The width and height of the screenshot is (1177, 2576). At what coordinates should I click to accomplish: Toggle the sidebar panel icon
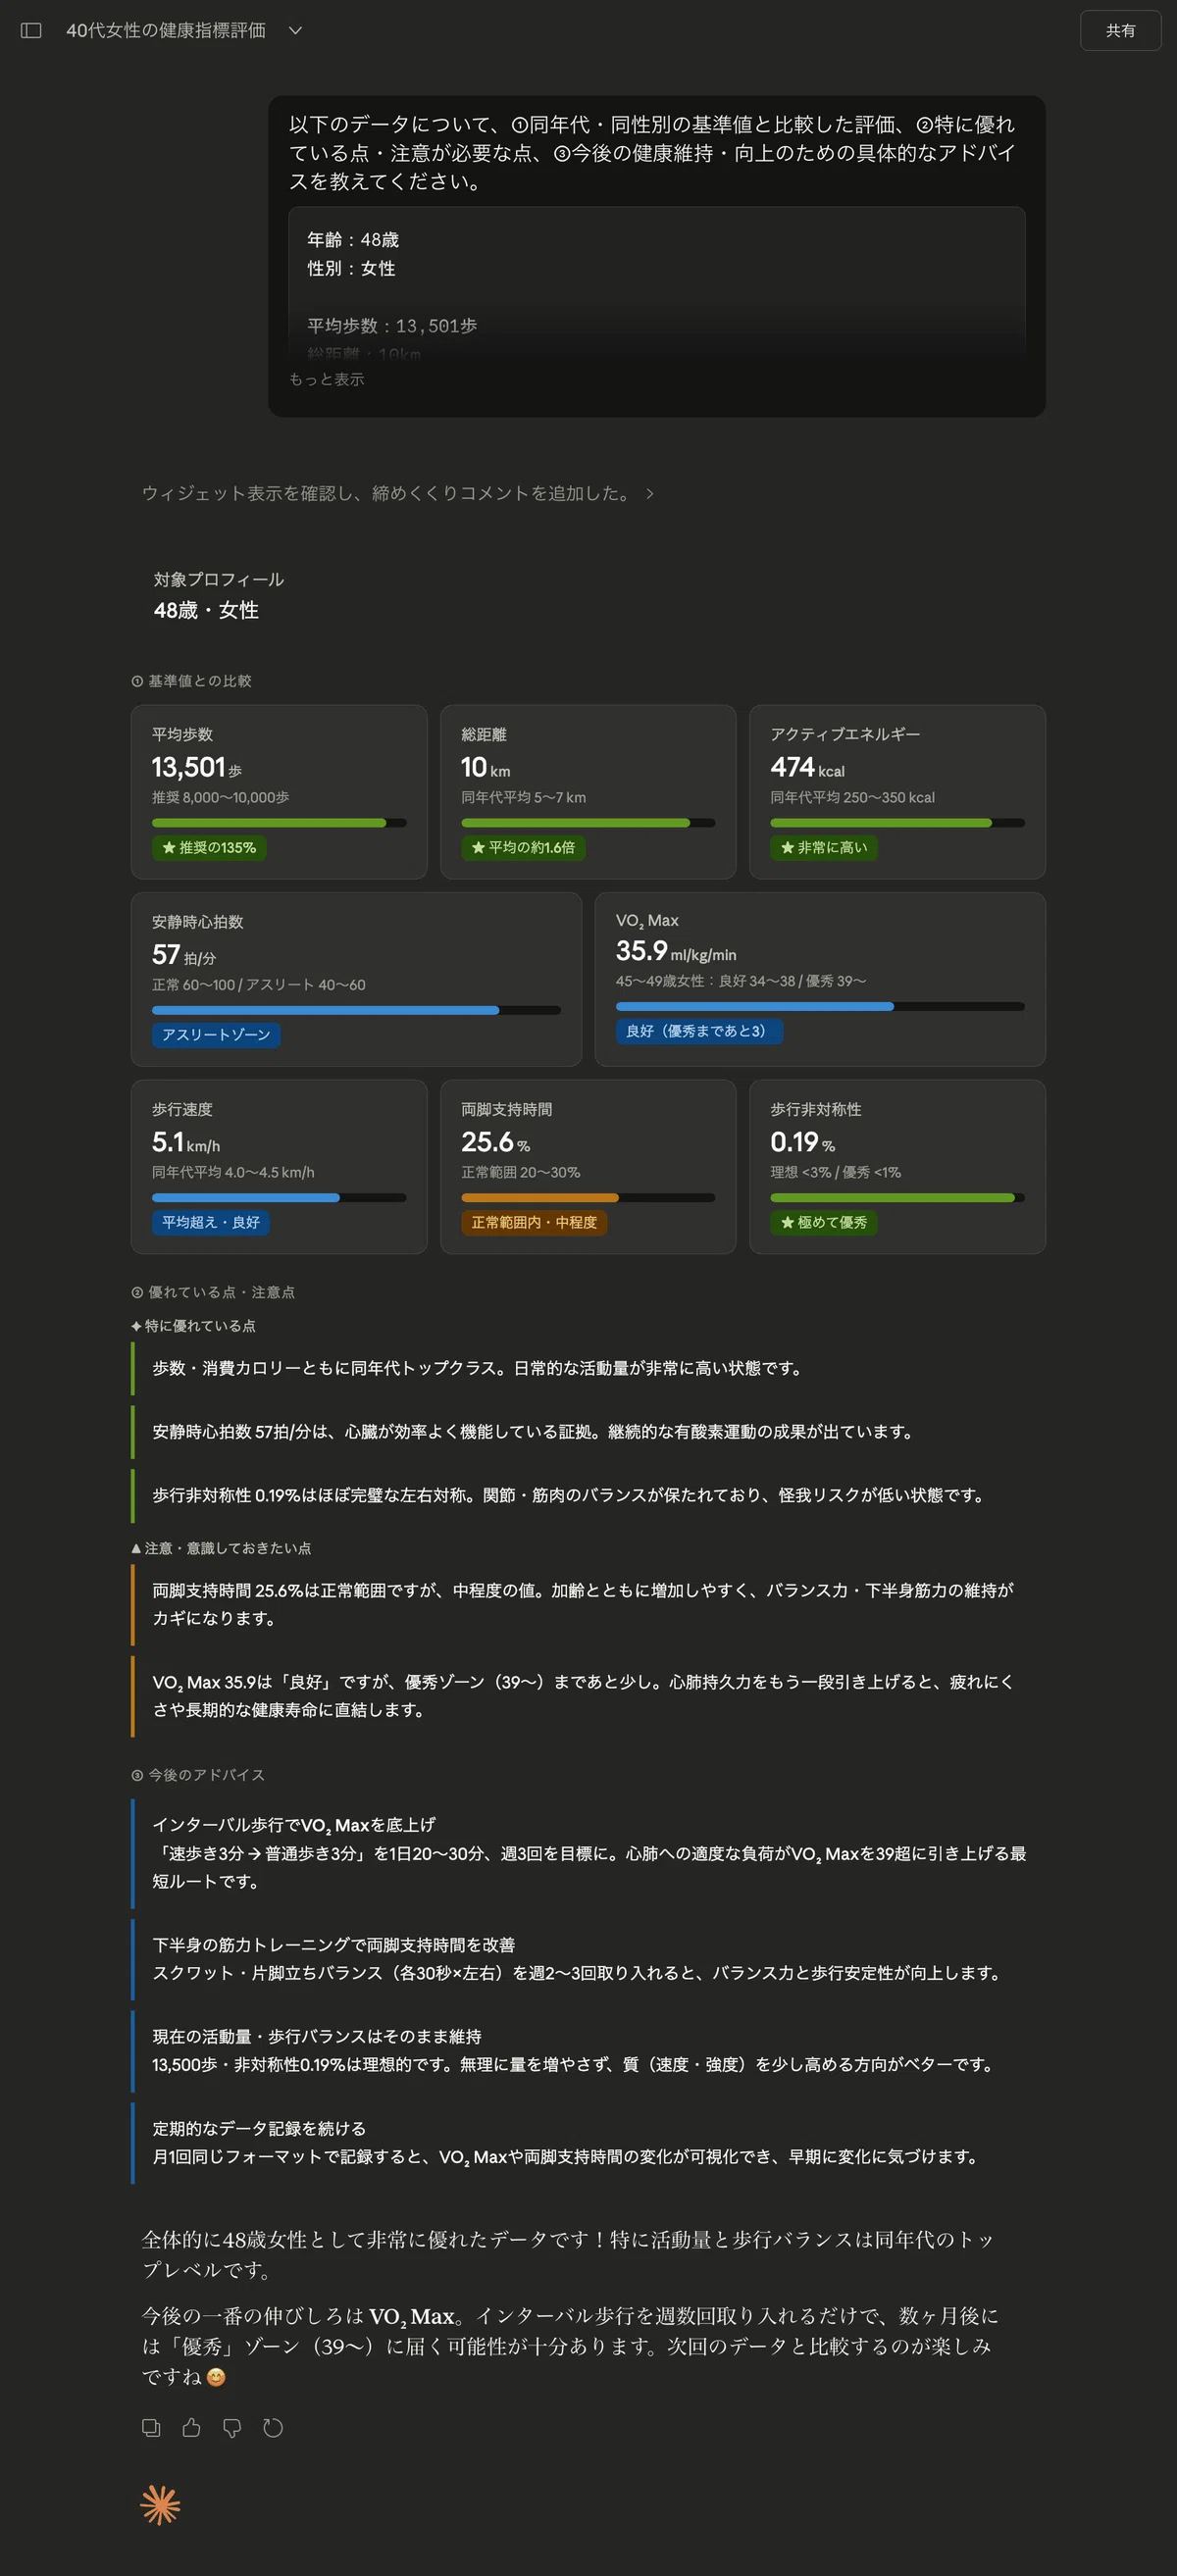(31, 30)
